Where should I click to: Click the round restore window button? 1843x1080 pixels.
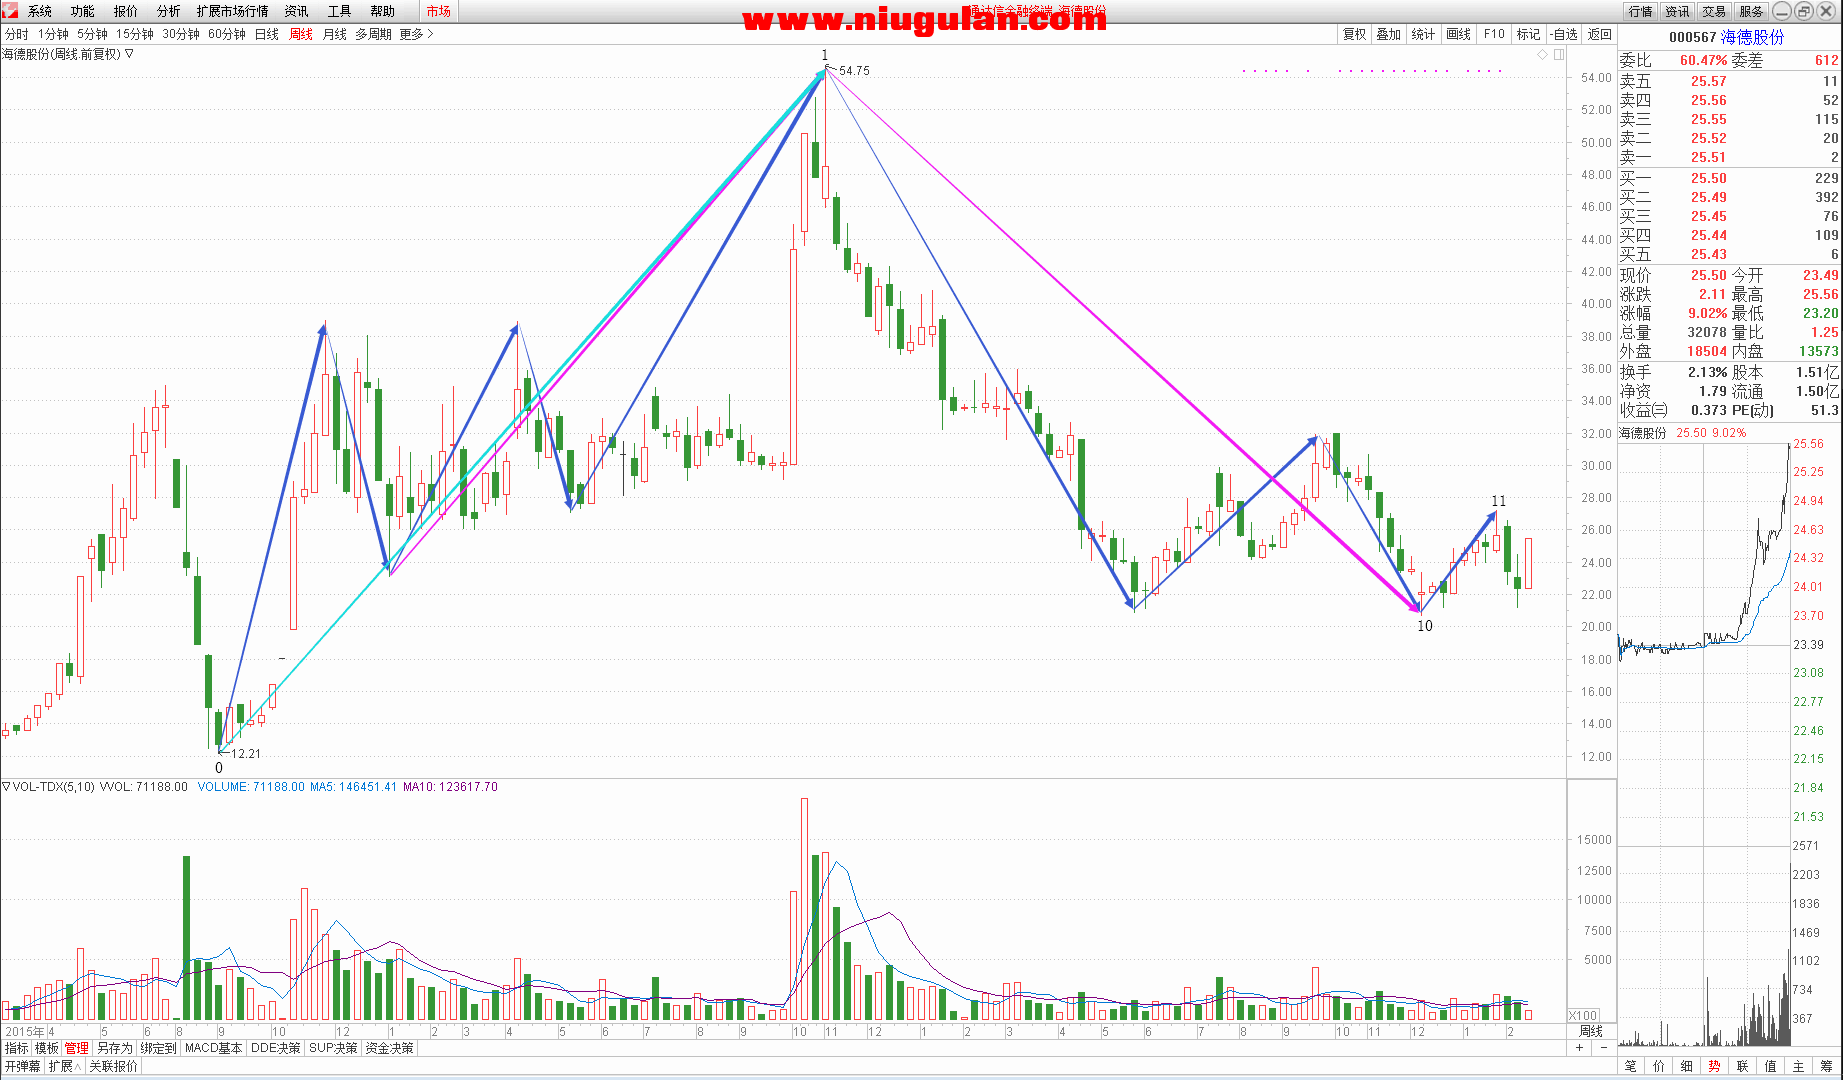[x=1803, y=11]
